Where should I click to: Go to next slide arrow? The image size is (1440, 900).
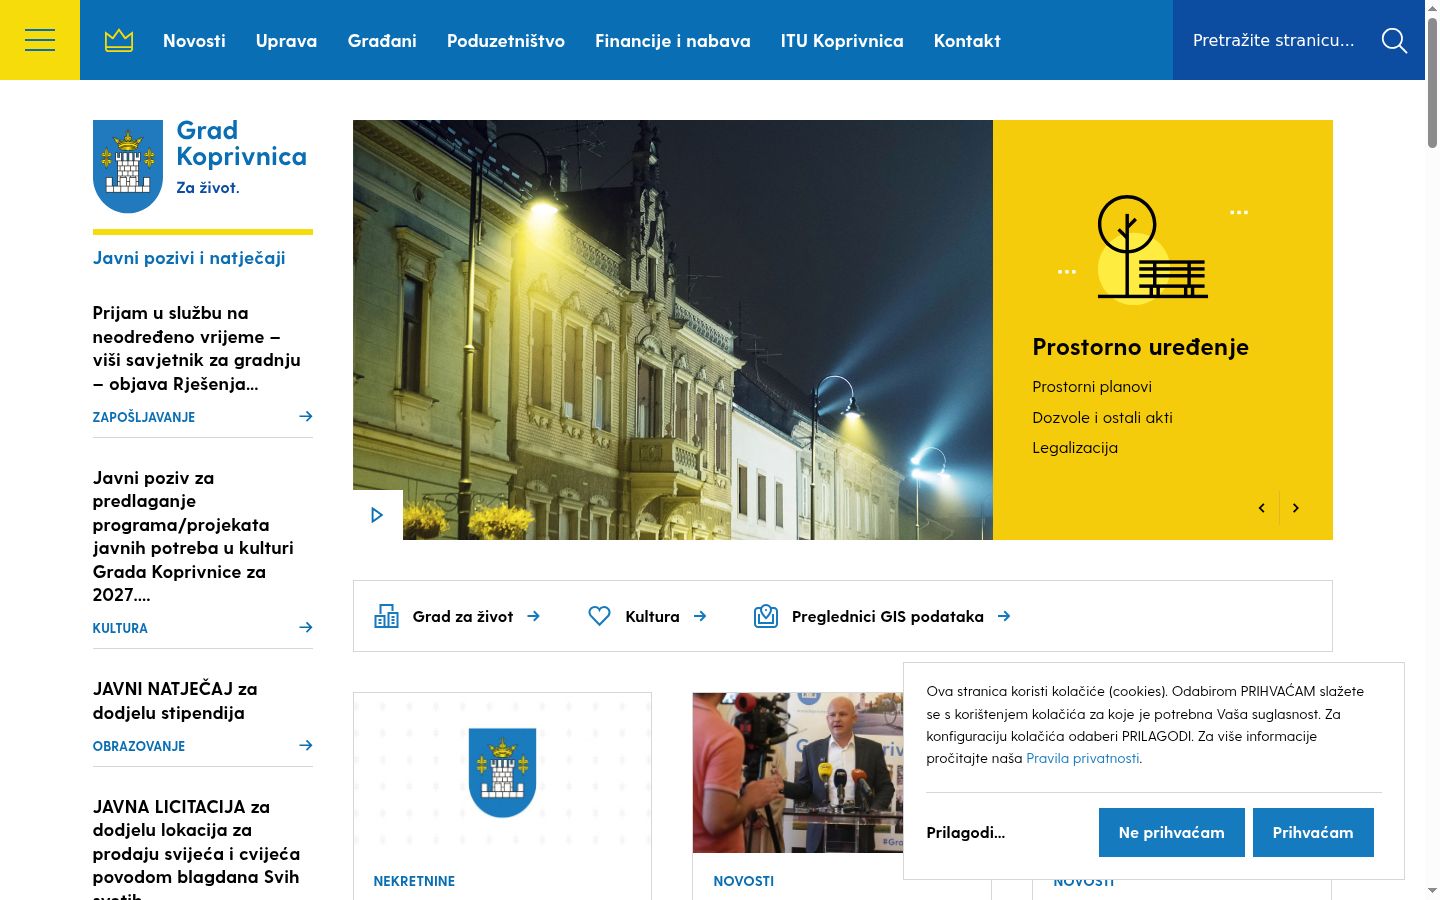[1296, 508]
